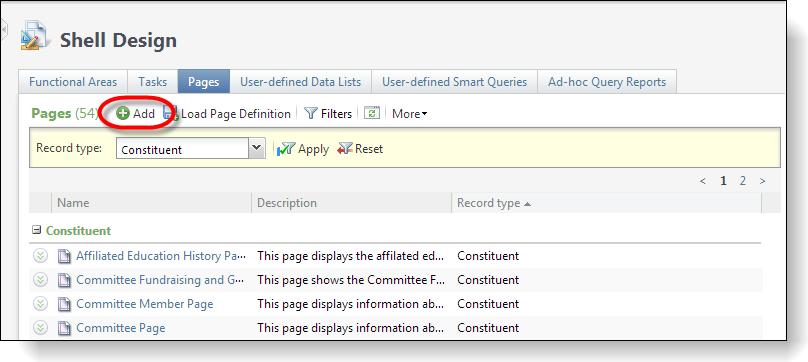Sort by the Record type column header
The width and height of the screenshot is (808, 362).
(489, 203)
